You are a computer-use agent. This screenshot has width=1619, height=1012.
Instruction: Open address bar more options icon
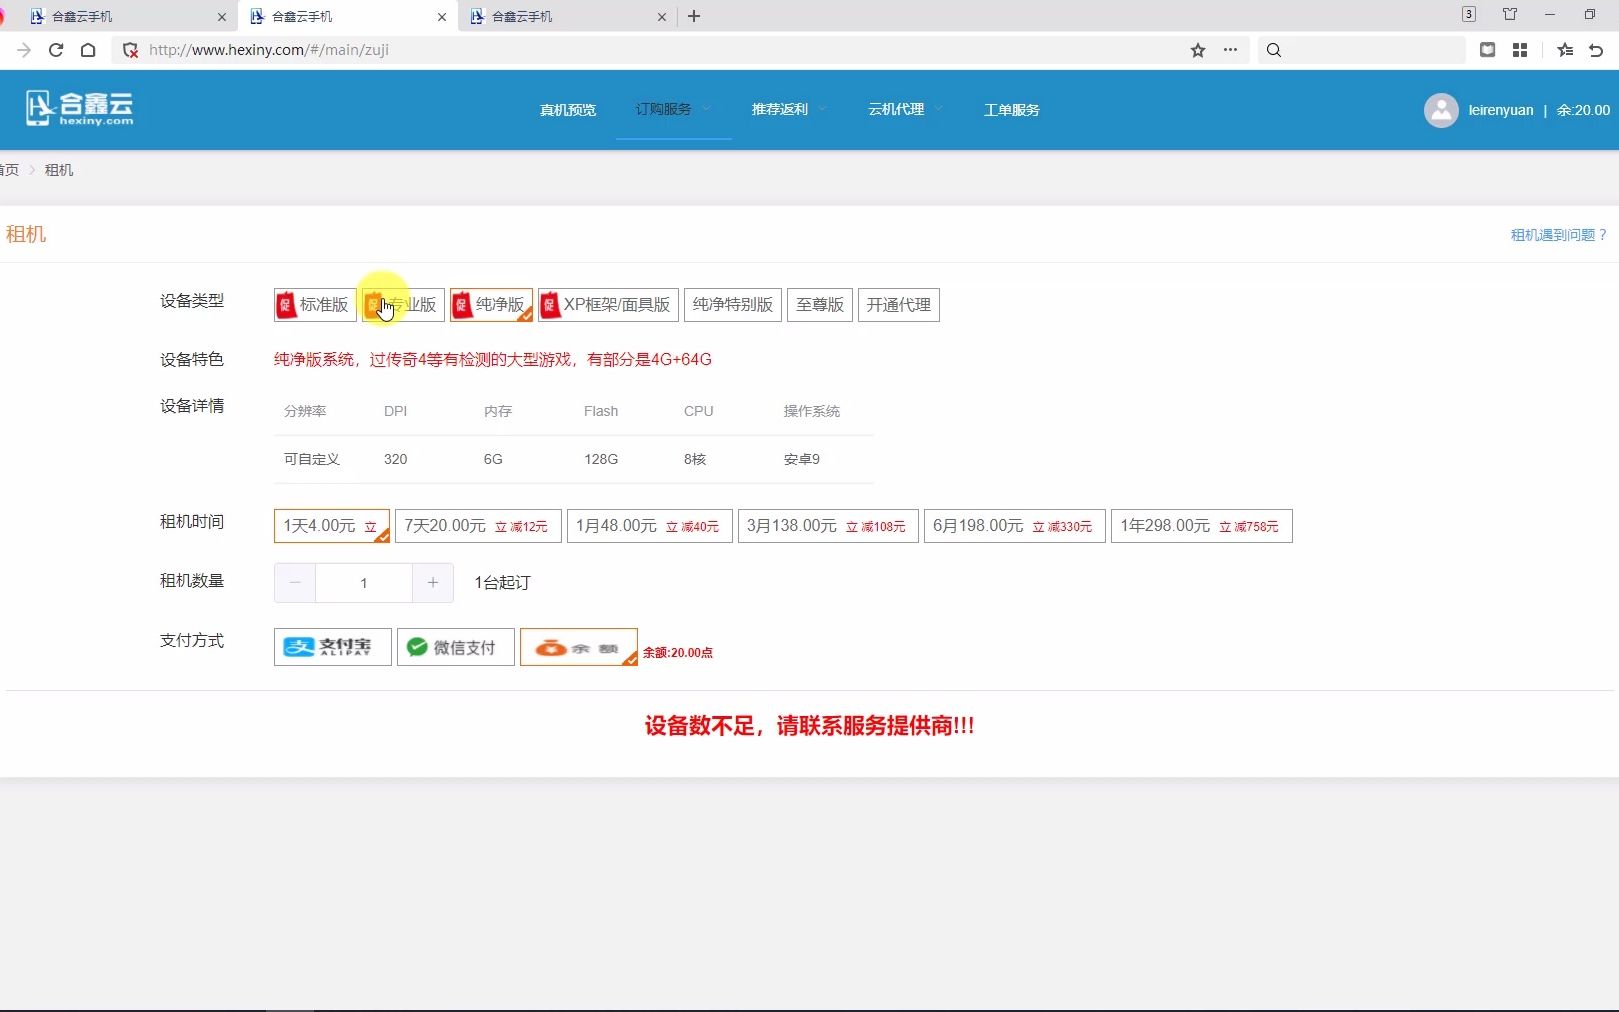point(1230,50)
